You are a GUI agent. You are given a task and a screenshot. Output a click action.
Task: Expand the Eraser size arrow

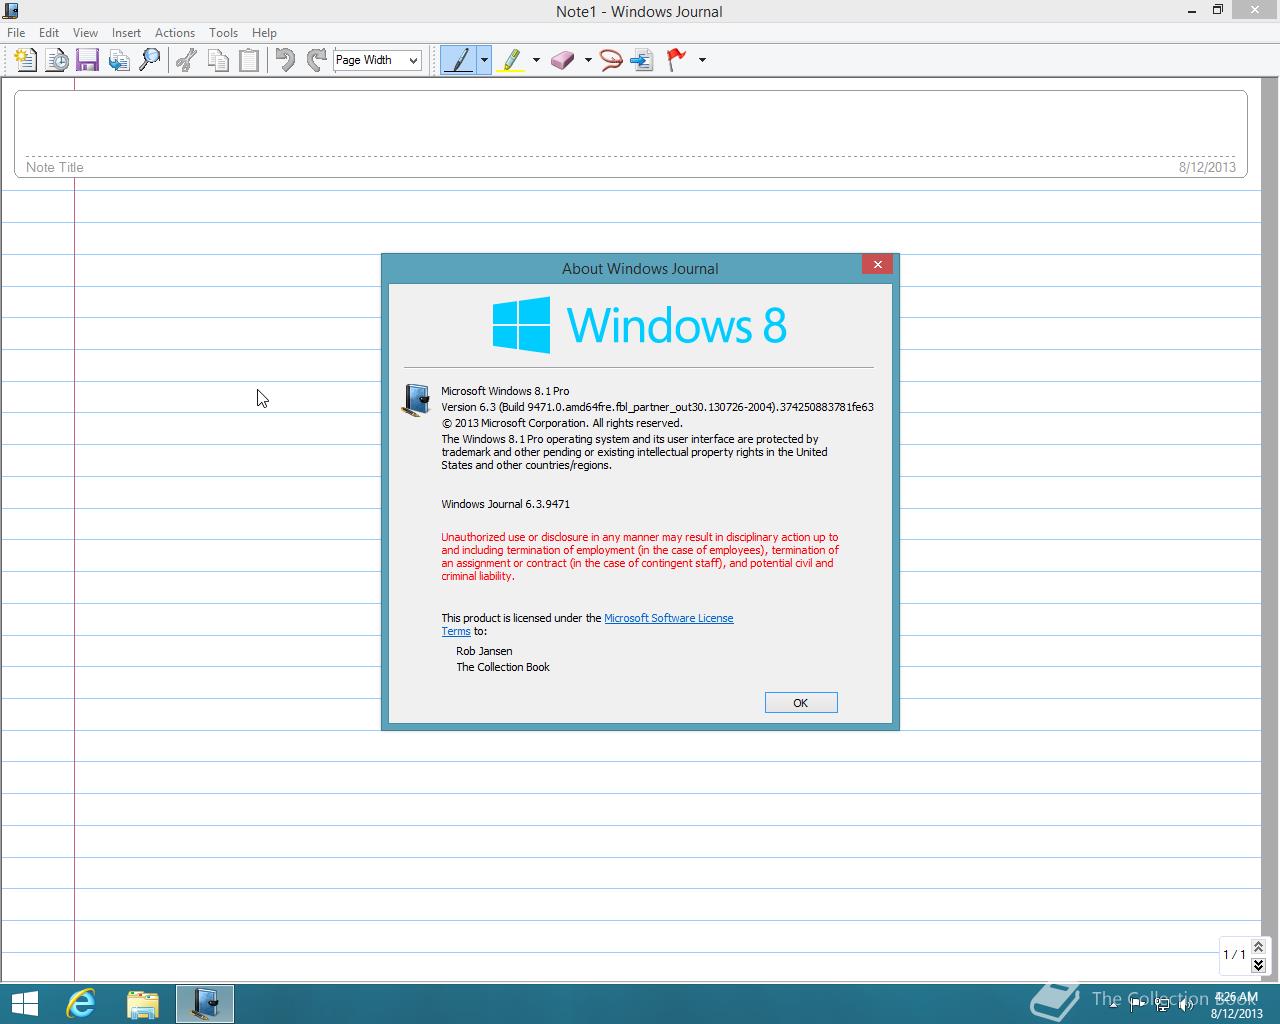coord(588,60)
